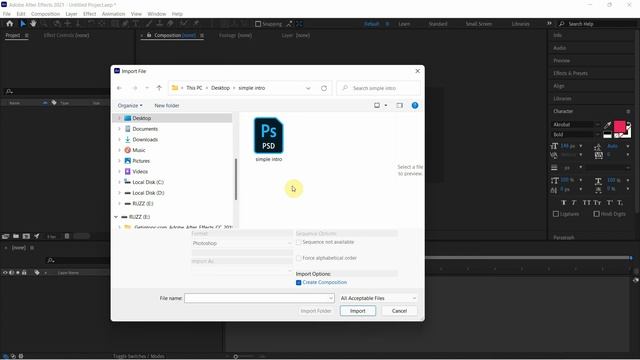Click the File name input field
This screenshot has width=640, height=360.
pyautogui.click(x=256, y=298)
